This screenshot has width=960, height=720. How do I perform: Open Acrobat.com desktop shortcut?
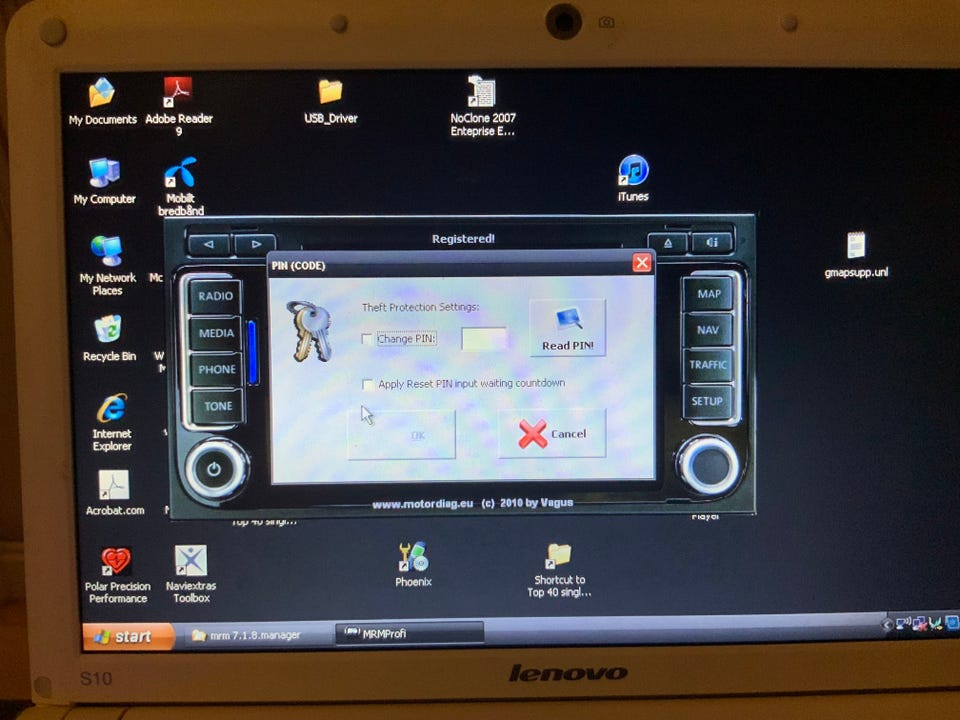(114, 493)
